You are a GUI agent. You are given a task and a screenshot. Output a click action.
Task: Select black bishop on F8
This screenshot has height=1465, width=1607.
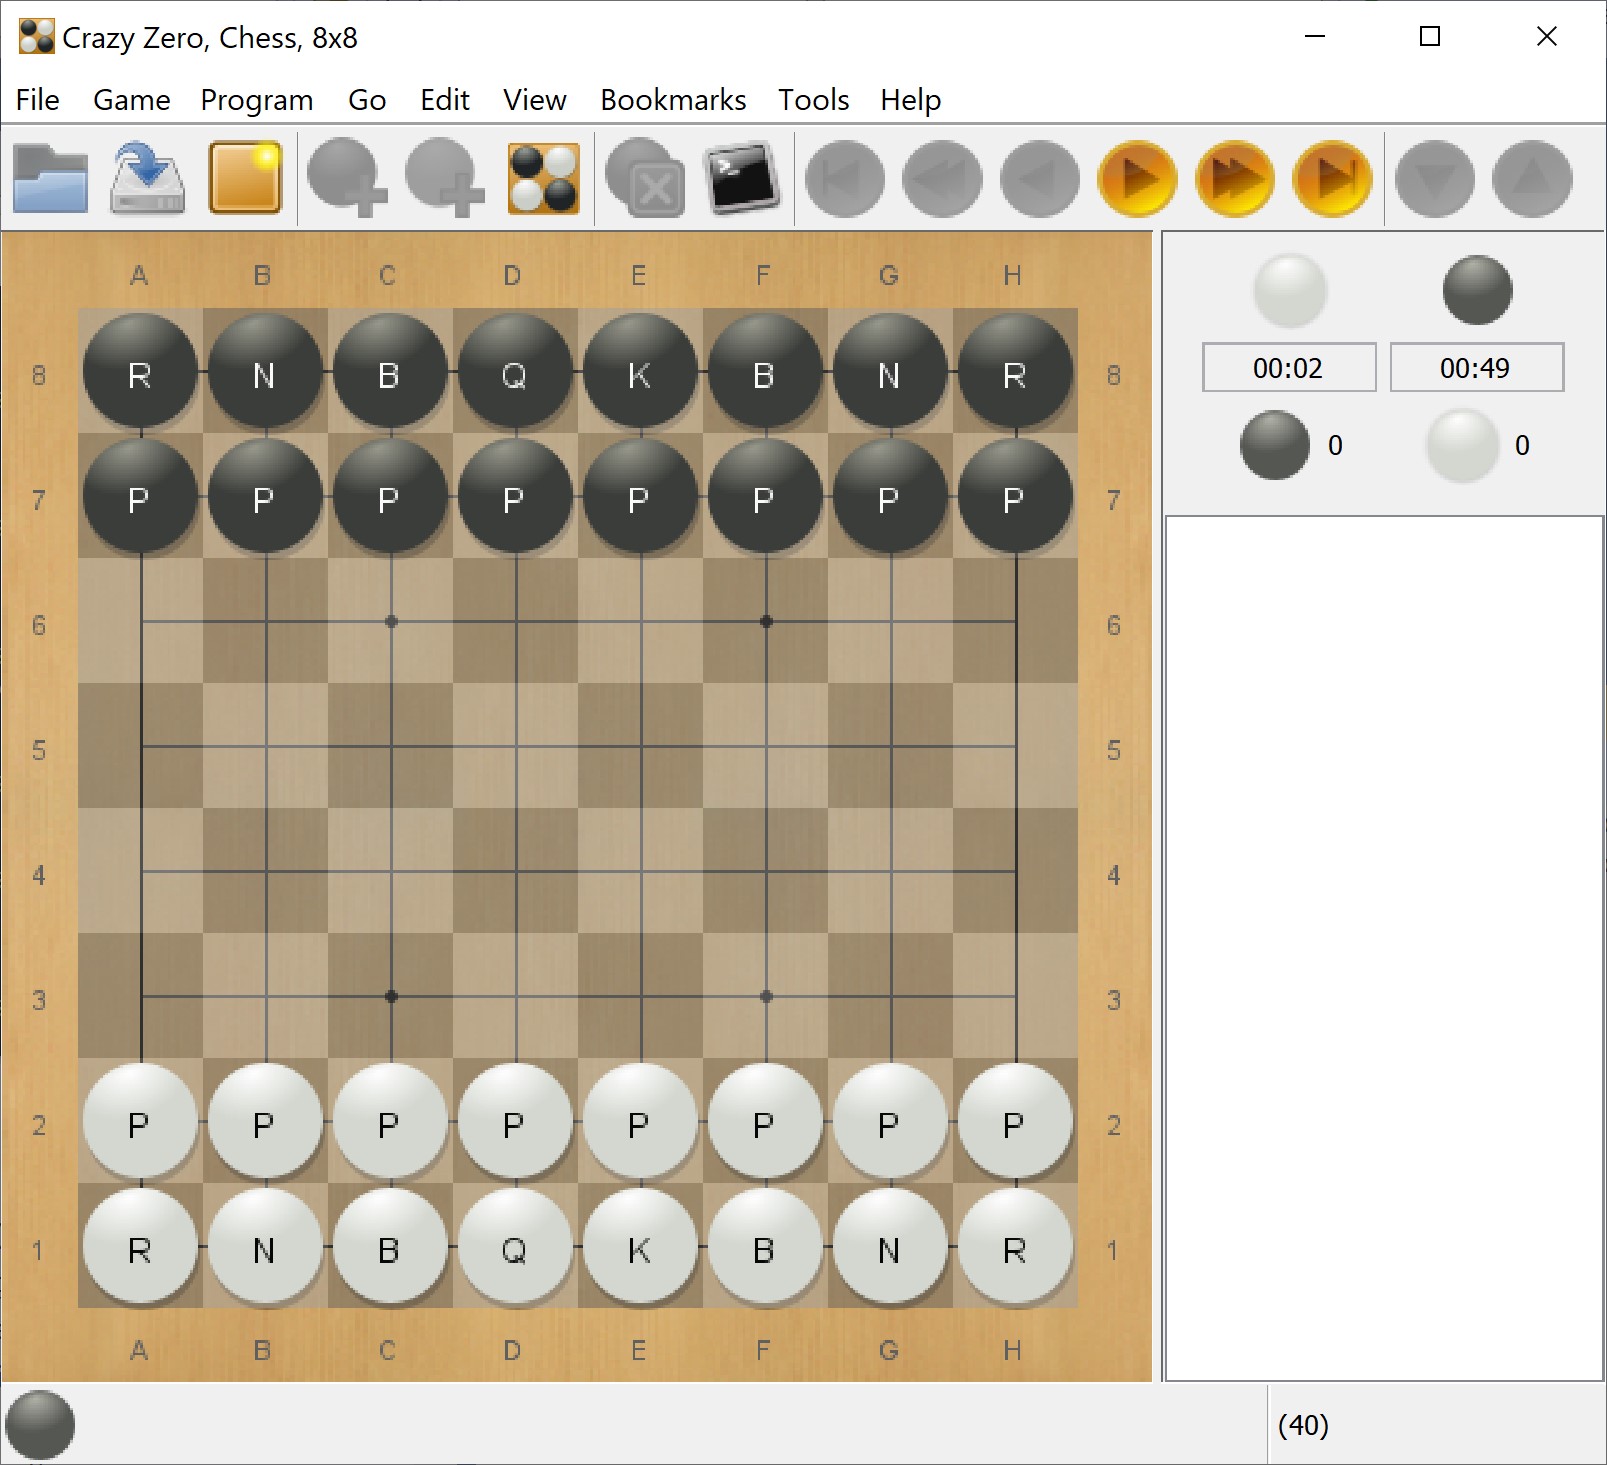(x=765, y=372)
